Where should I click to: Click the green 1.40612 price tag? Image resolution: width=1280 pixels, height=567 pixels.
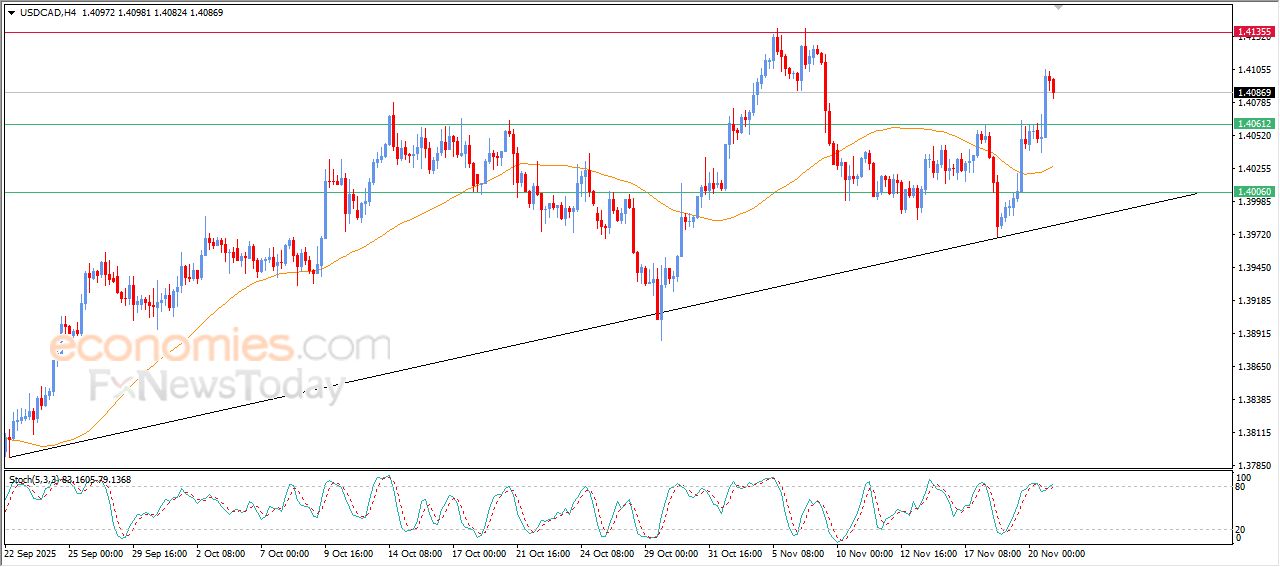click(x=1254, y=124)
